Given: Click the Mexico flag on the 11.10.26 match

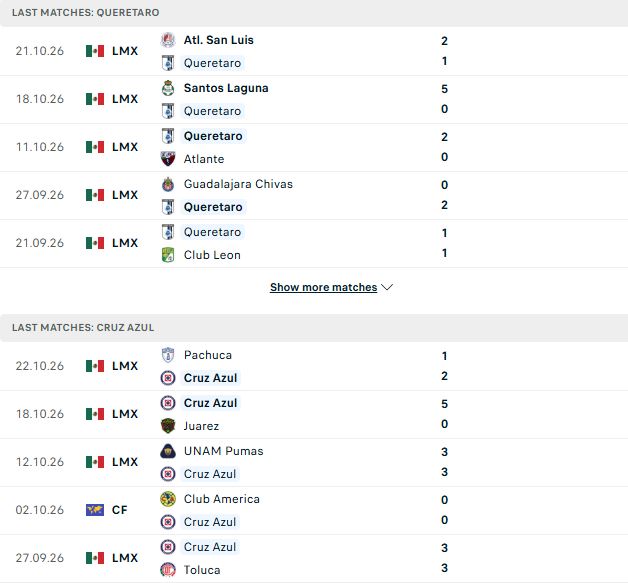Looking at the screenshot, I should pyautogui.click(x=95, y=147).
